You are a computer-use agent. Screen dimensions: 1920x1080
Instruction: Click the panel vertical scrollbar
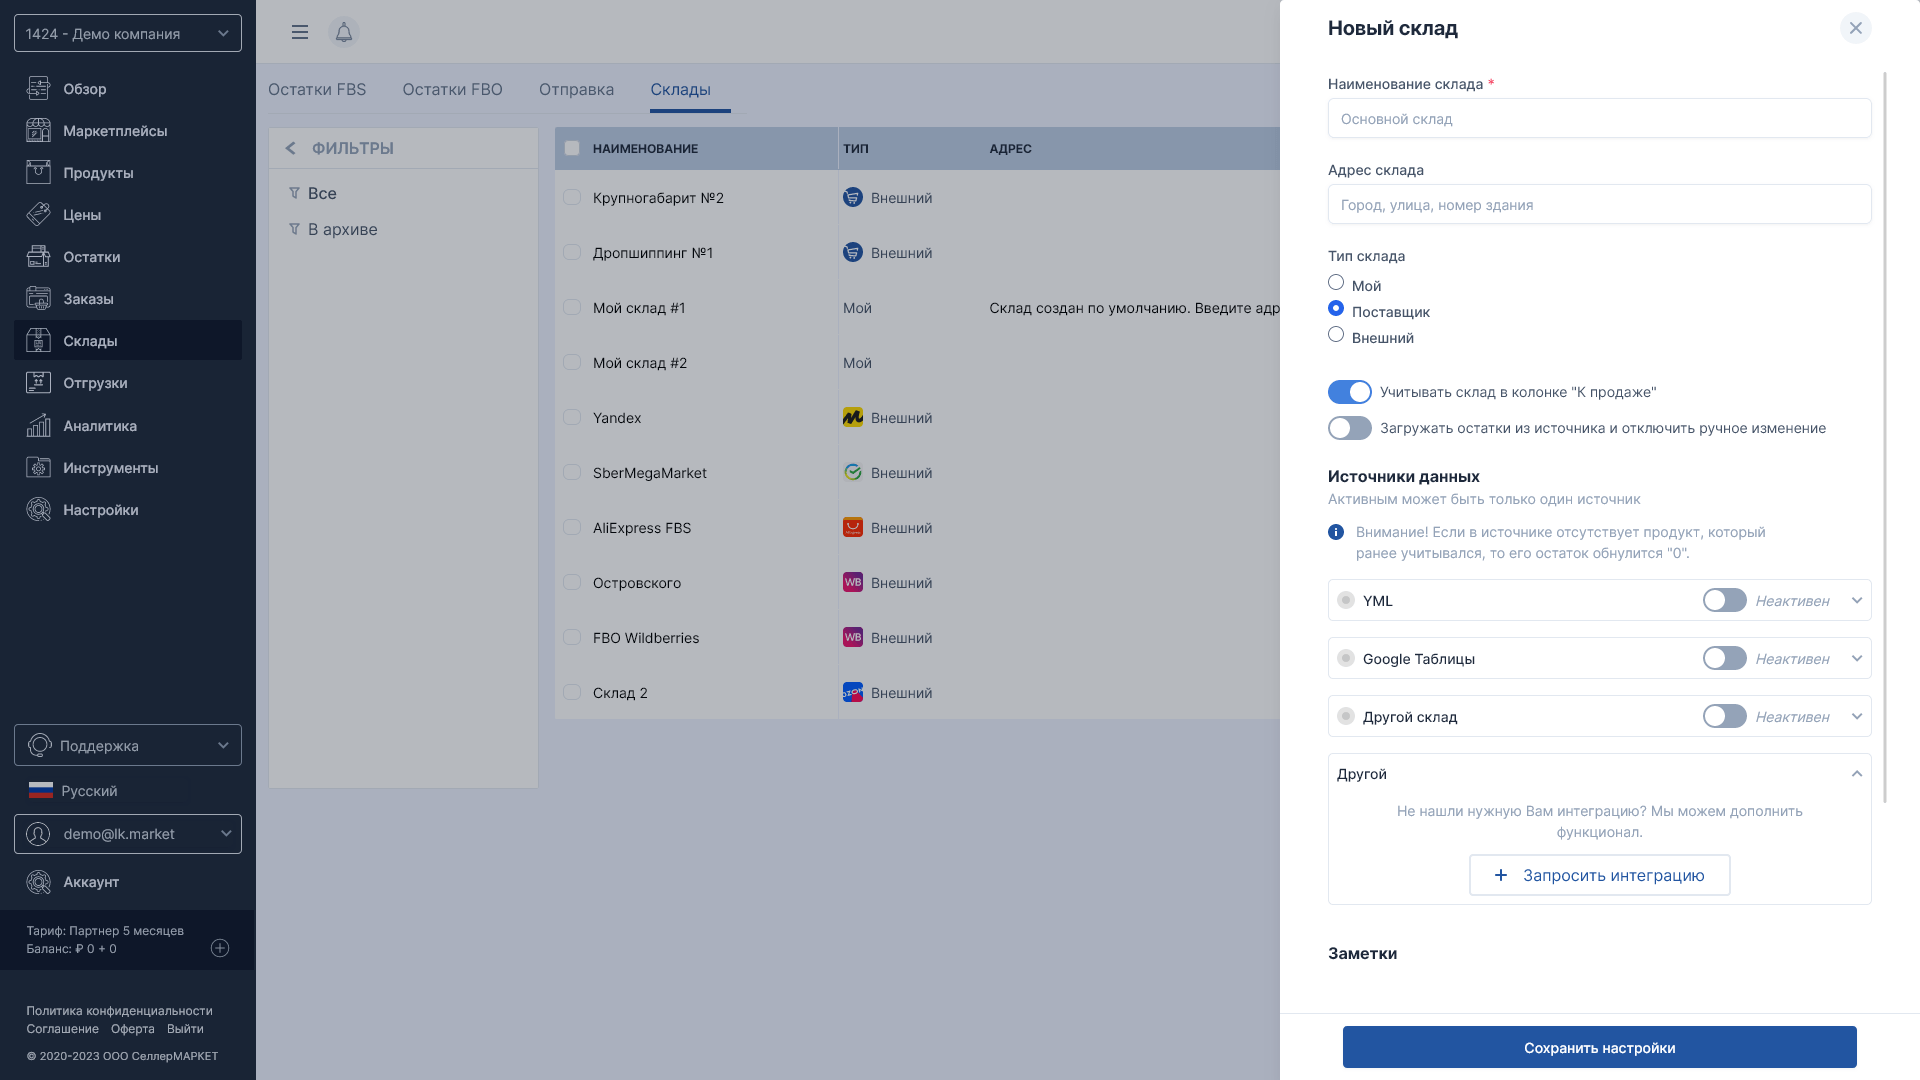click(1885, 437)
